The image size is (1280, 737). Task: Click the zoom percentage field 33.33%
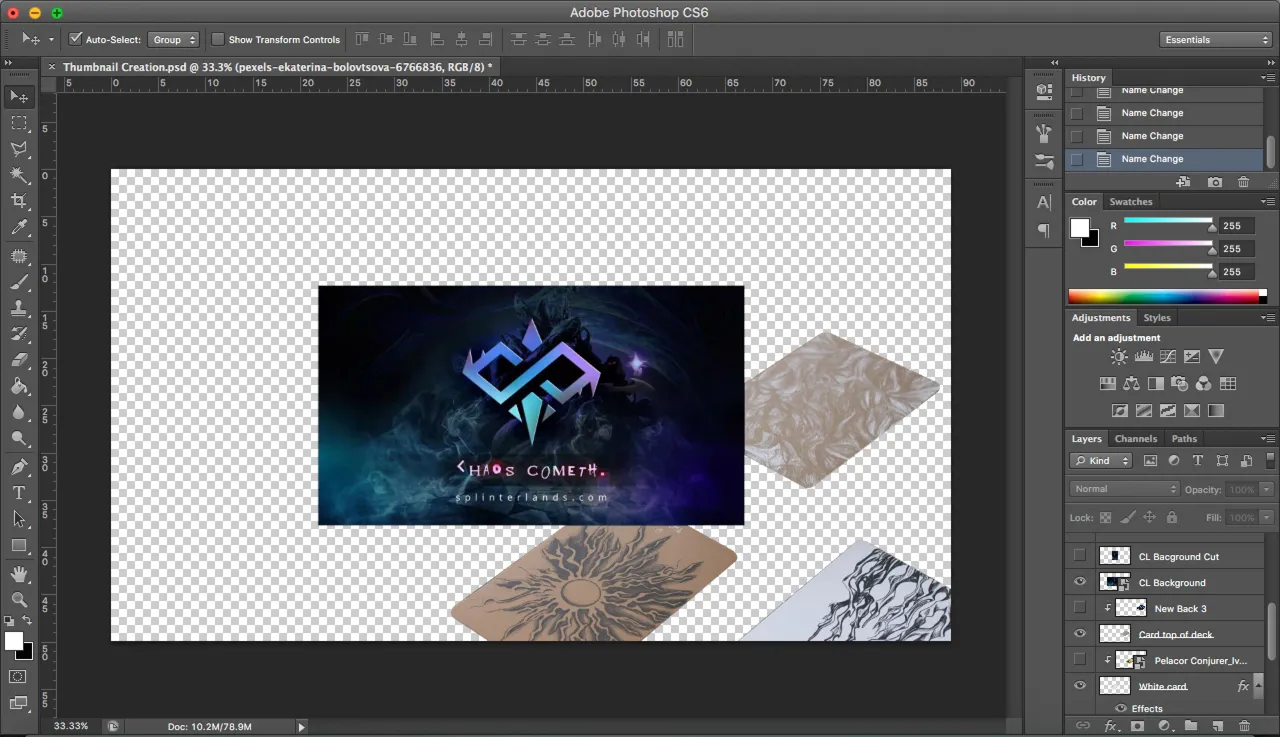[71, 726]
